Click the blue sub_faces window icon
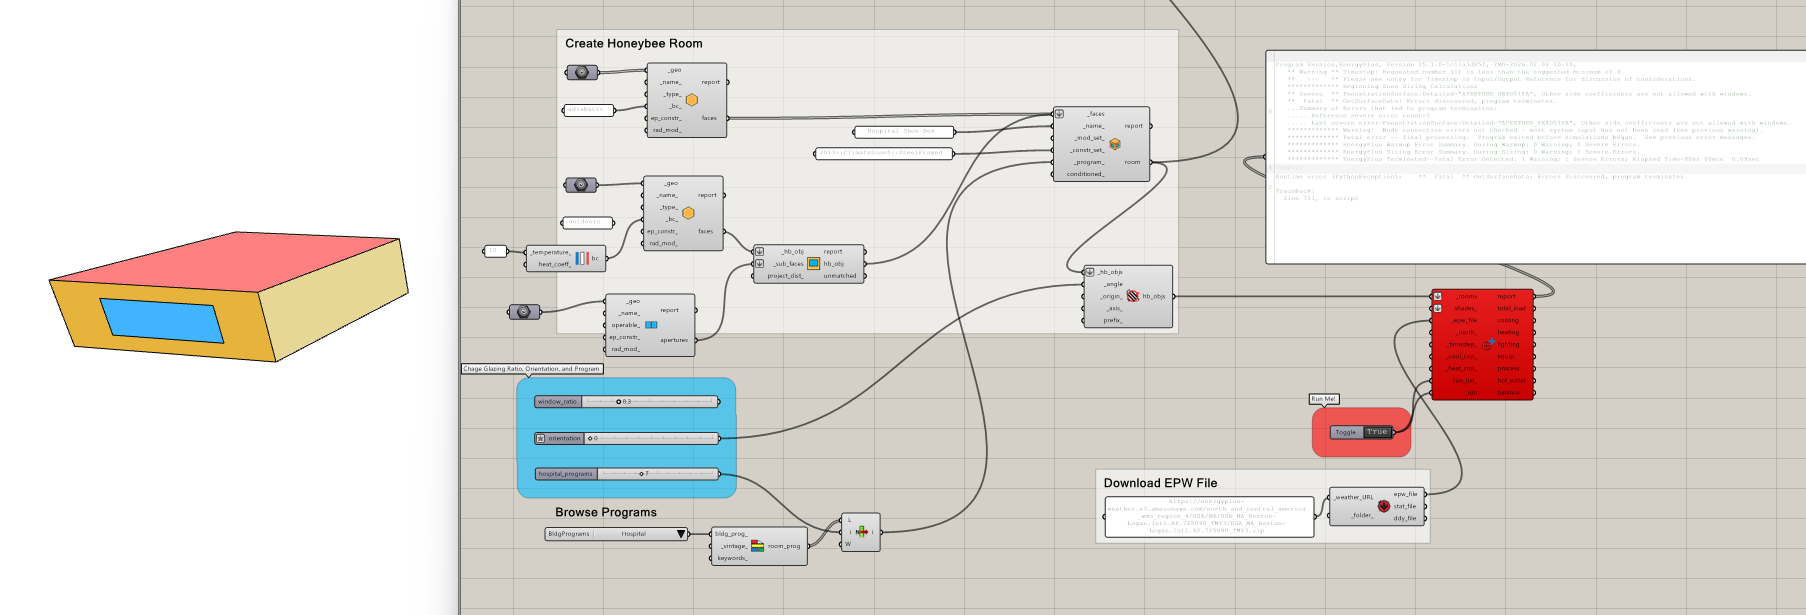The height and width of the screenshot is (615, 1806). [x=813, y=264]
